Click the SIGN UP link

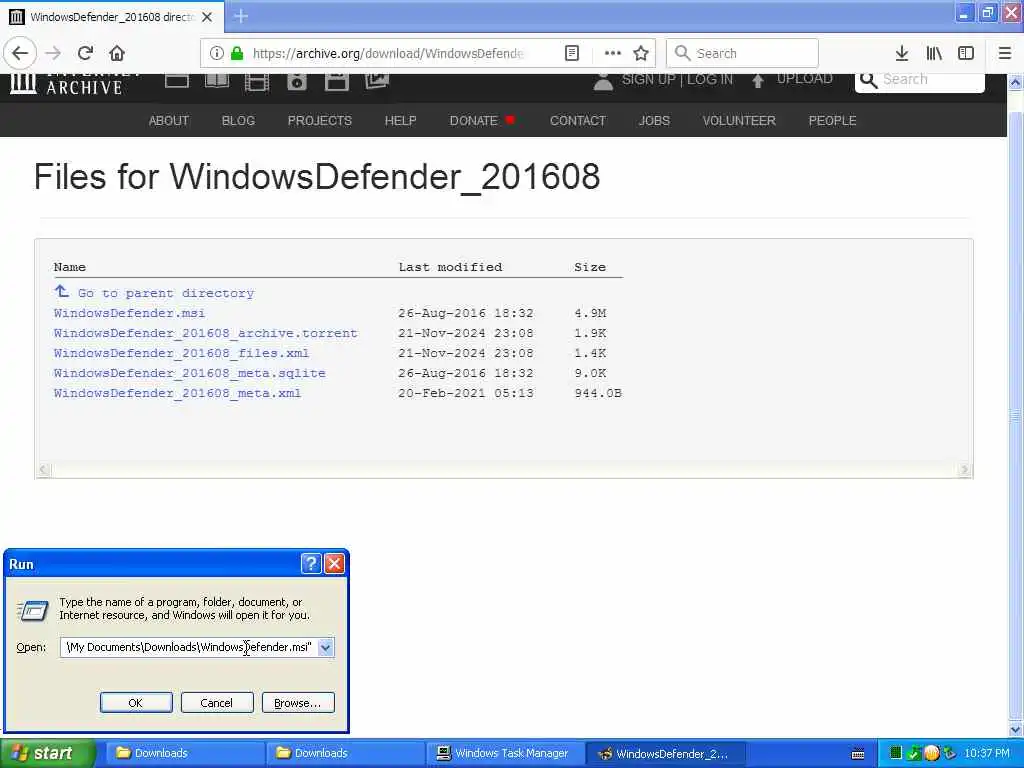[648, 80]
